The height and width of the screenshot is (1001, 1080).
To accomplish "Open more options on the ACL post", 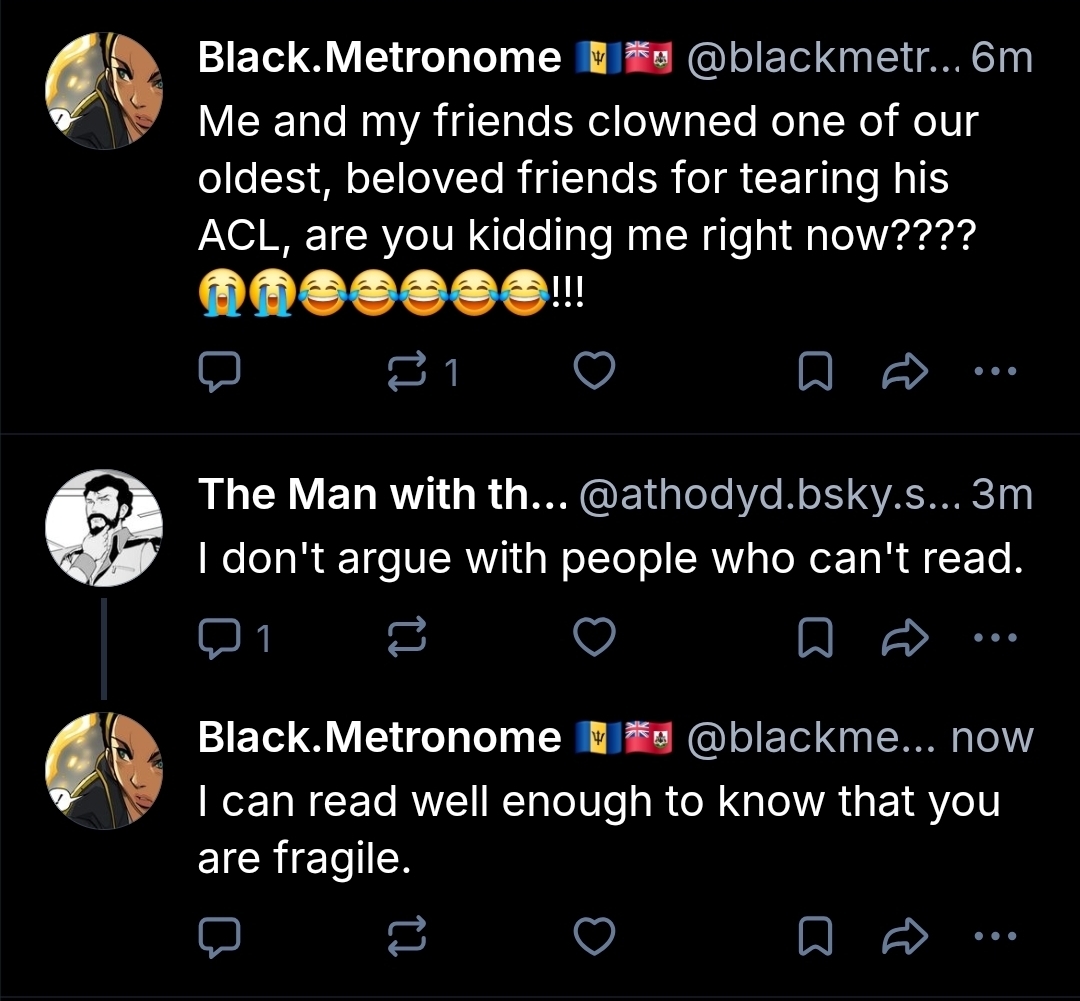I will [996, 373].
